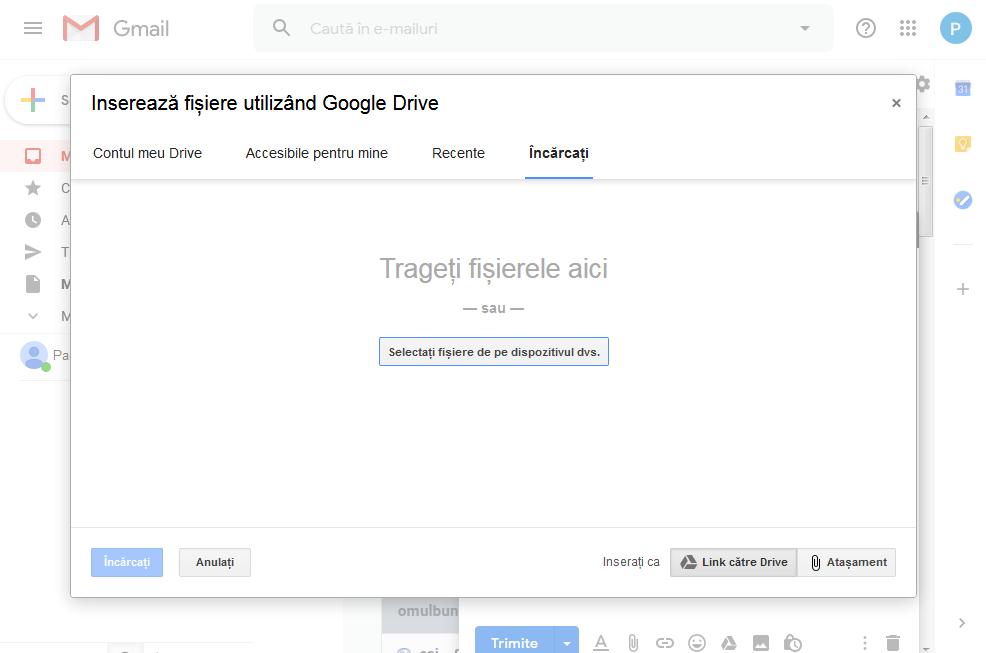
Task: Click the blue Încărcați button
Action: [x=127, y=562]
